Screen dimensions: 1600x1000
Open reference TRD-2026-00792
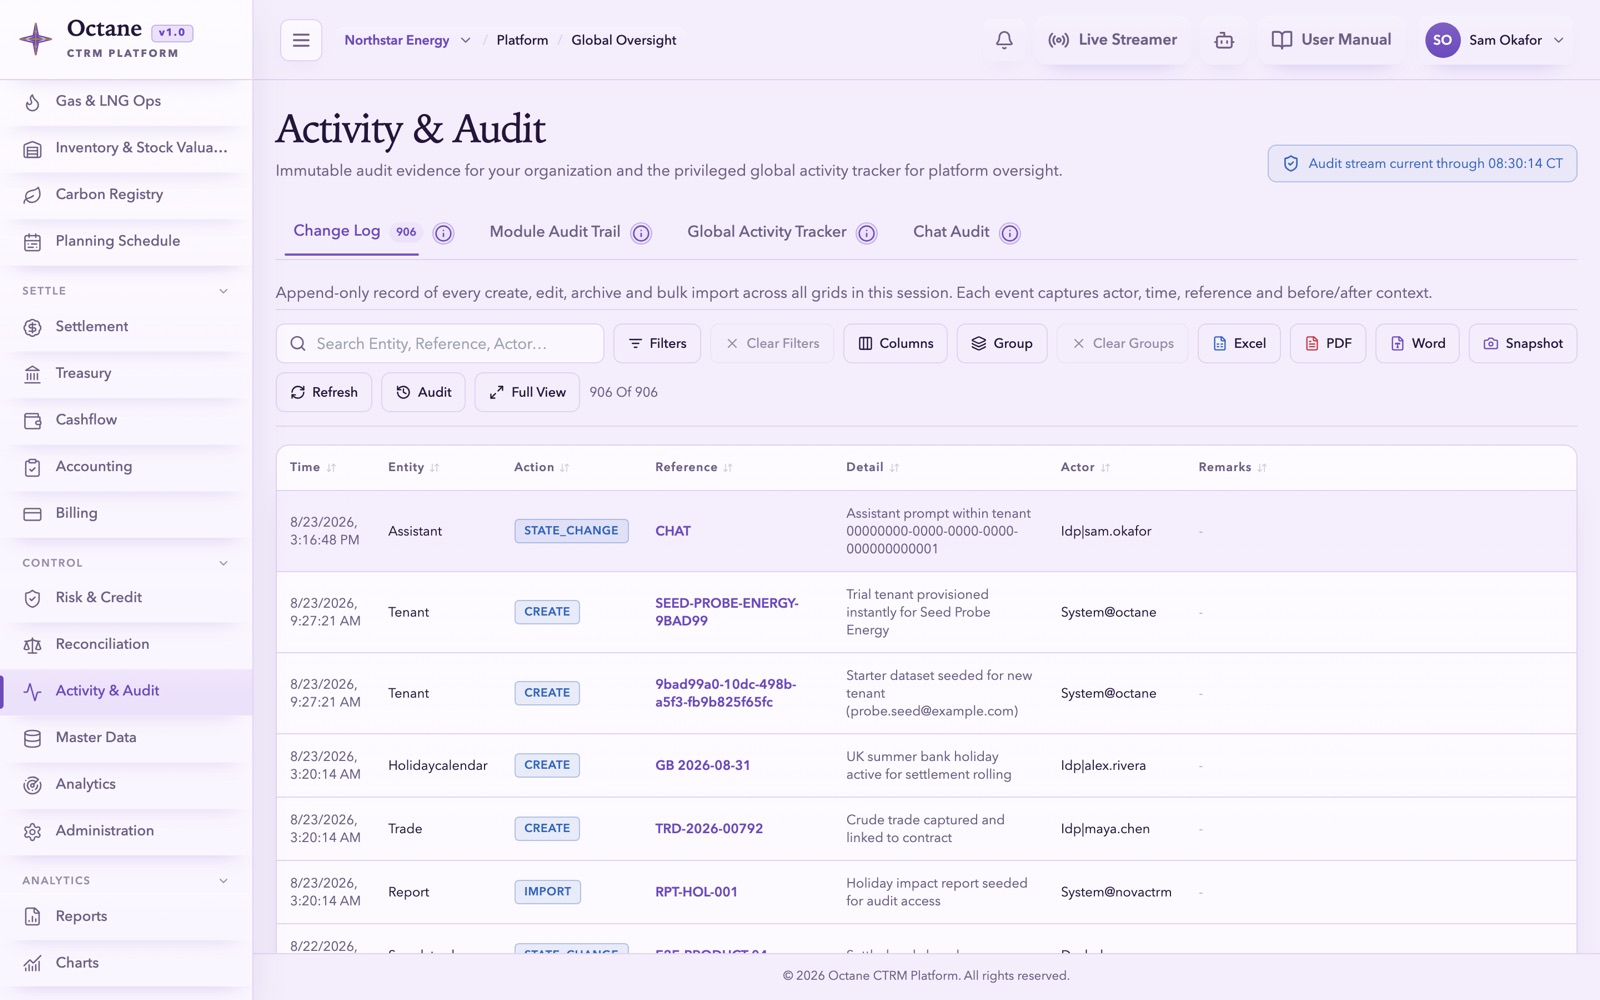709,829
